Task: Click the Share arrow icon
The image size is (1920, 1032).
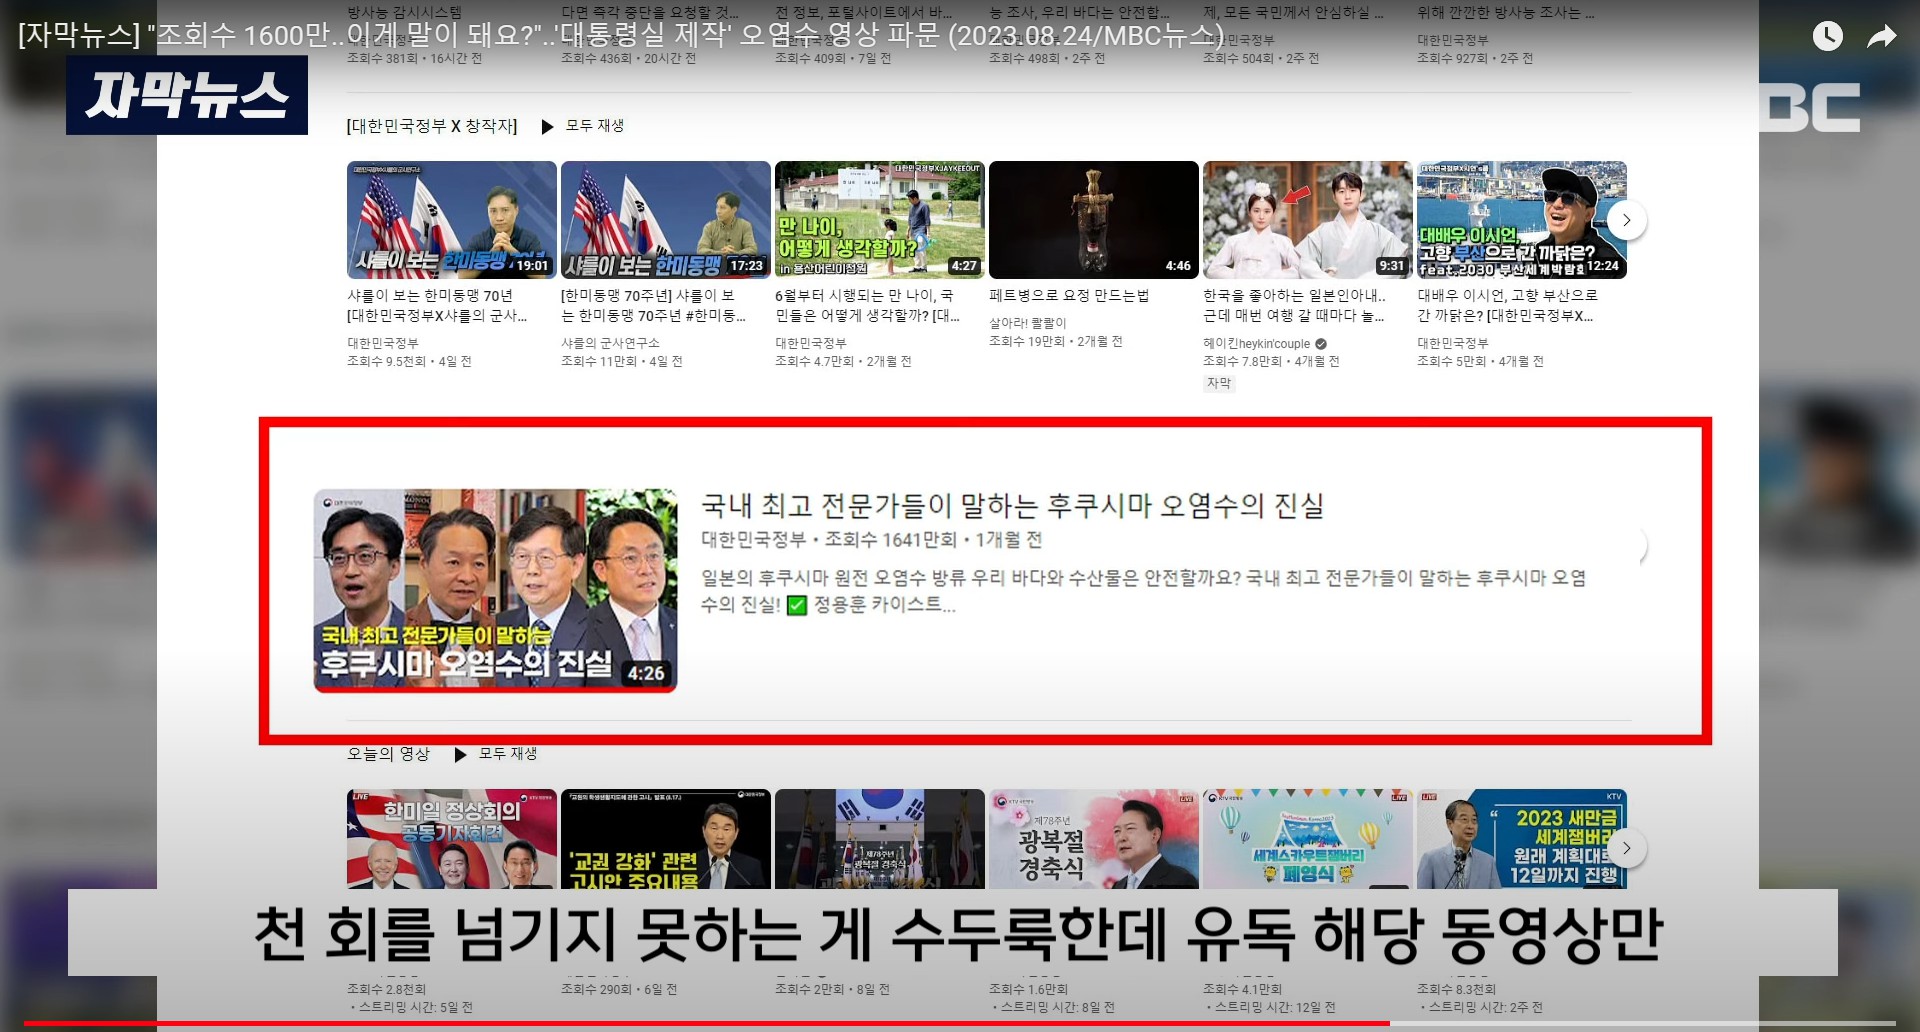Action: [x=1882, y=37]
